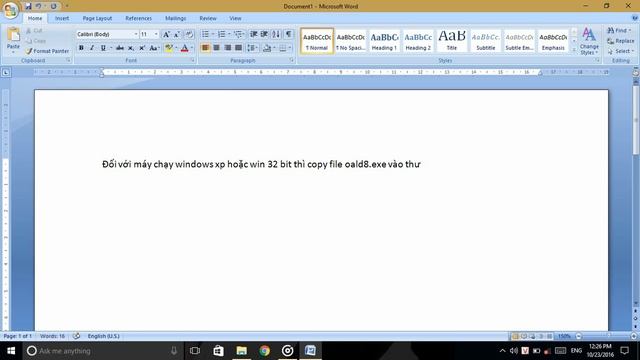
Task: Apply text highlight color
Action: pos(169,48)
